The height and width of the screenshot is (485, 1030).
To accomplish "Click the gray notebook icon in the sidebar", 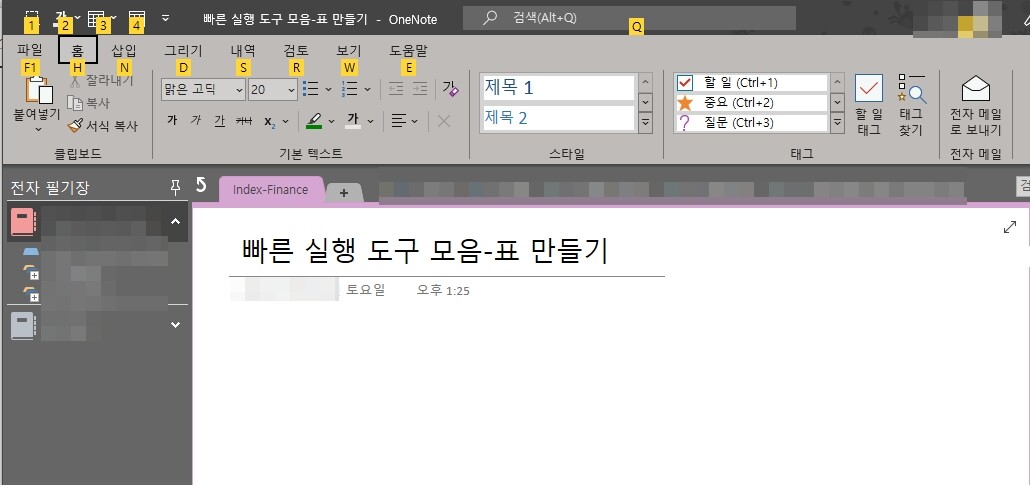I will 23,325.
